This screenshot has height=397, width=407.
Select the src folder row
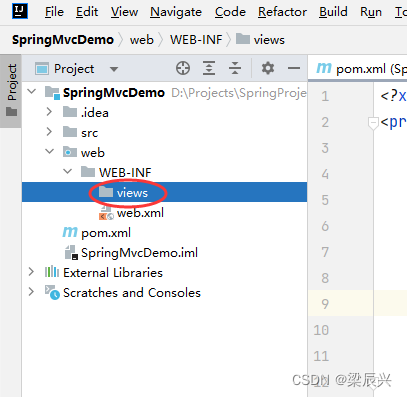tap(164, 132)
